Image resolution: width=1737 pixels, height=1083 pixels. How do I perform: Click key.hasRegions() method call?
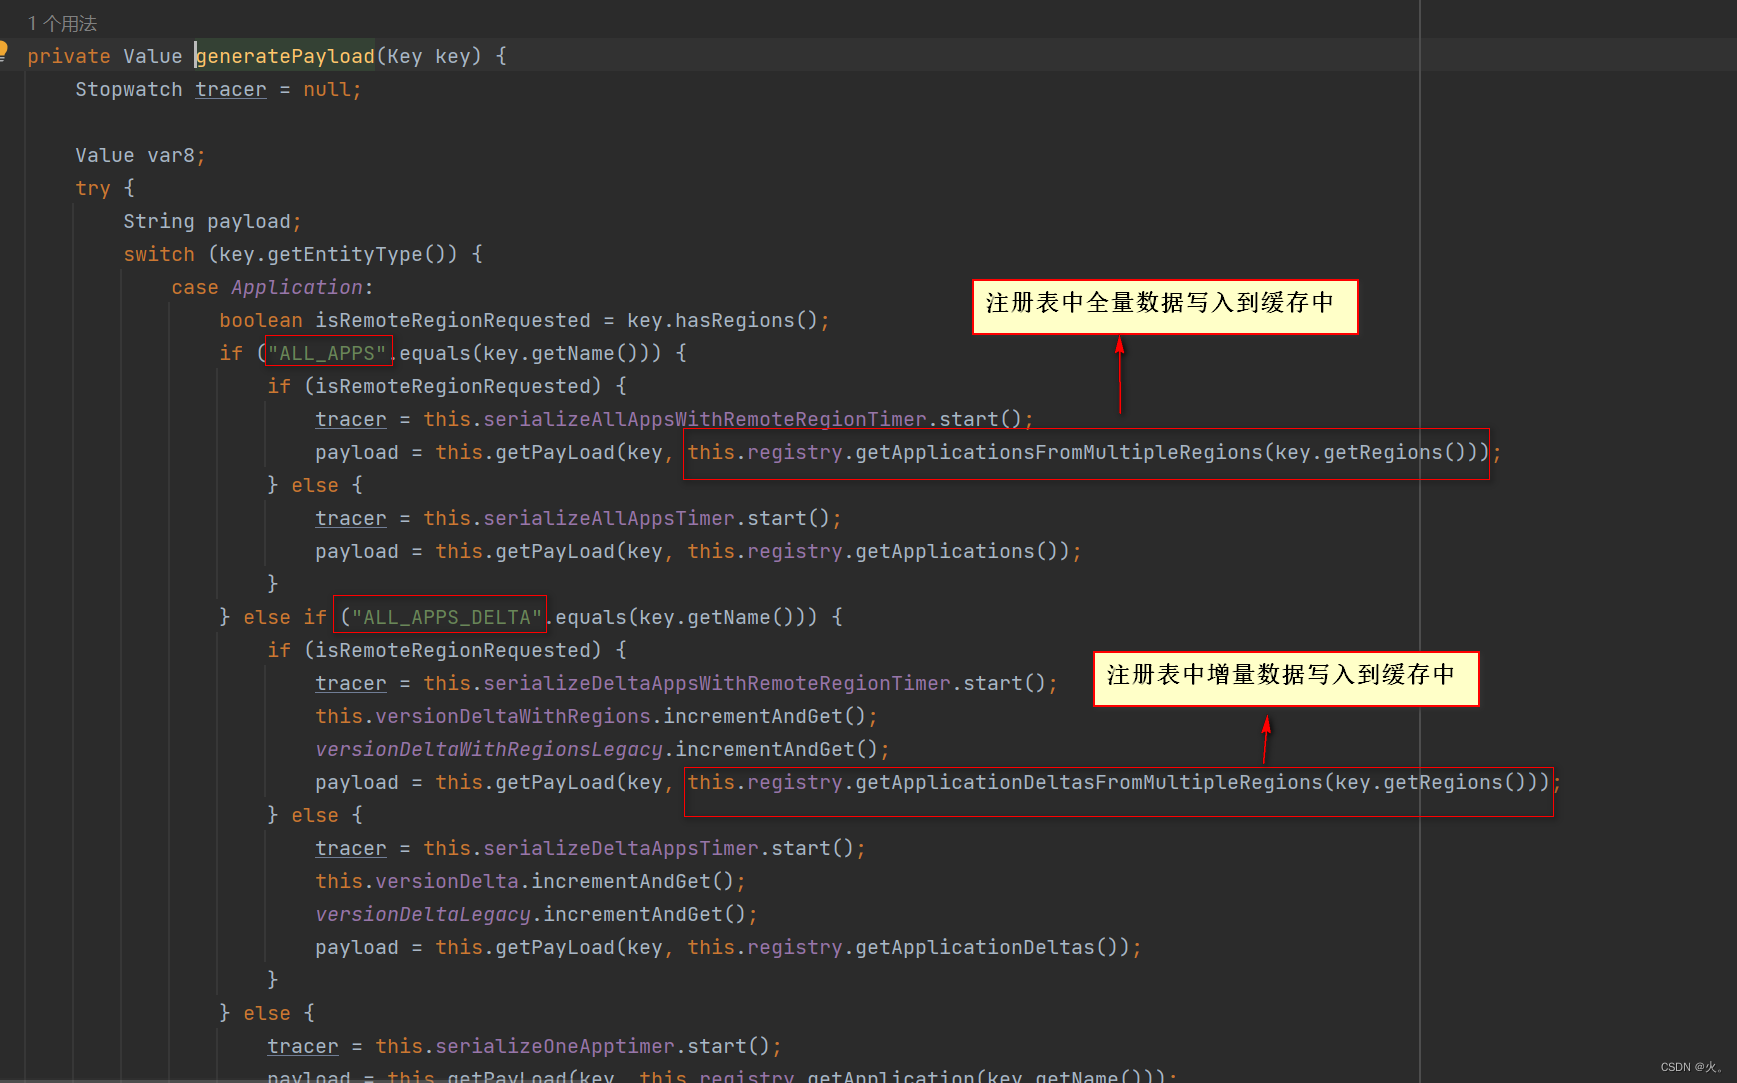[723, 320]
